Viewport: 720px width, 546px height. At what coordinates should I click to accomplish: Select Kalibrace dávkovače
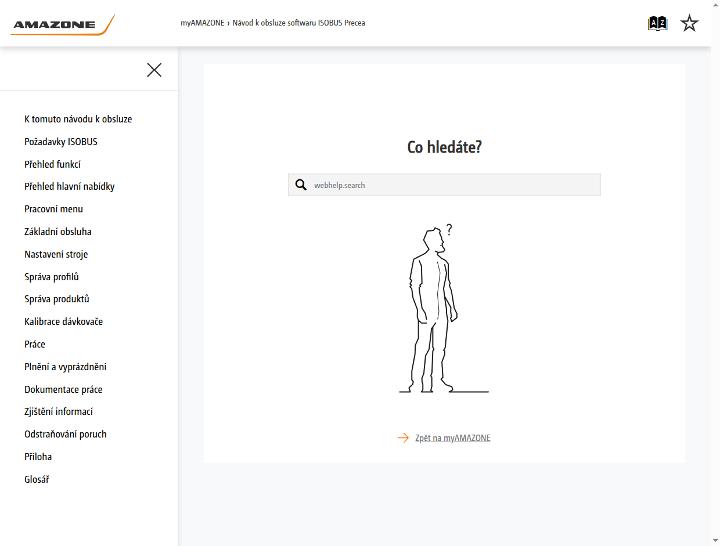pos(63,321)
